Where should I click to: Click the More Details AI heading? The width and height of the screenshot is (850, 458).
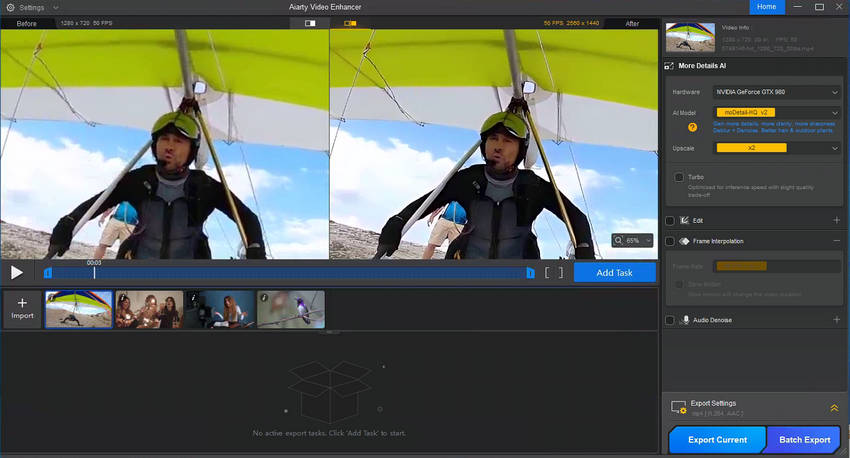(702, 66)
